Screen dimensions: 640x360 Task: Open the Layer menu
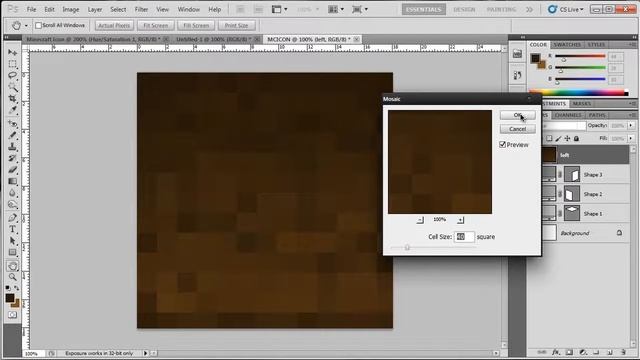(x=95, y=9)
